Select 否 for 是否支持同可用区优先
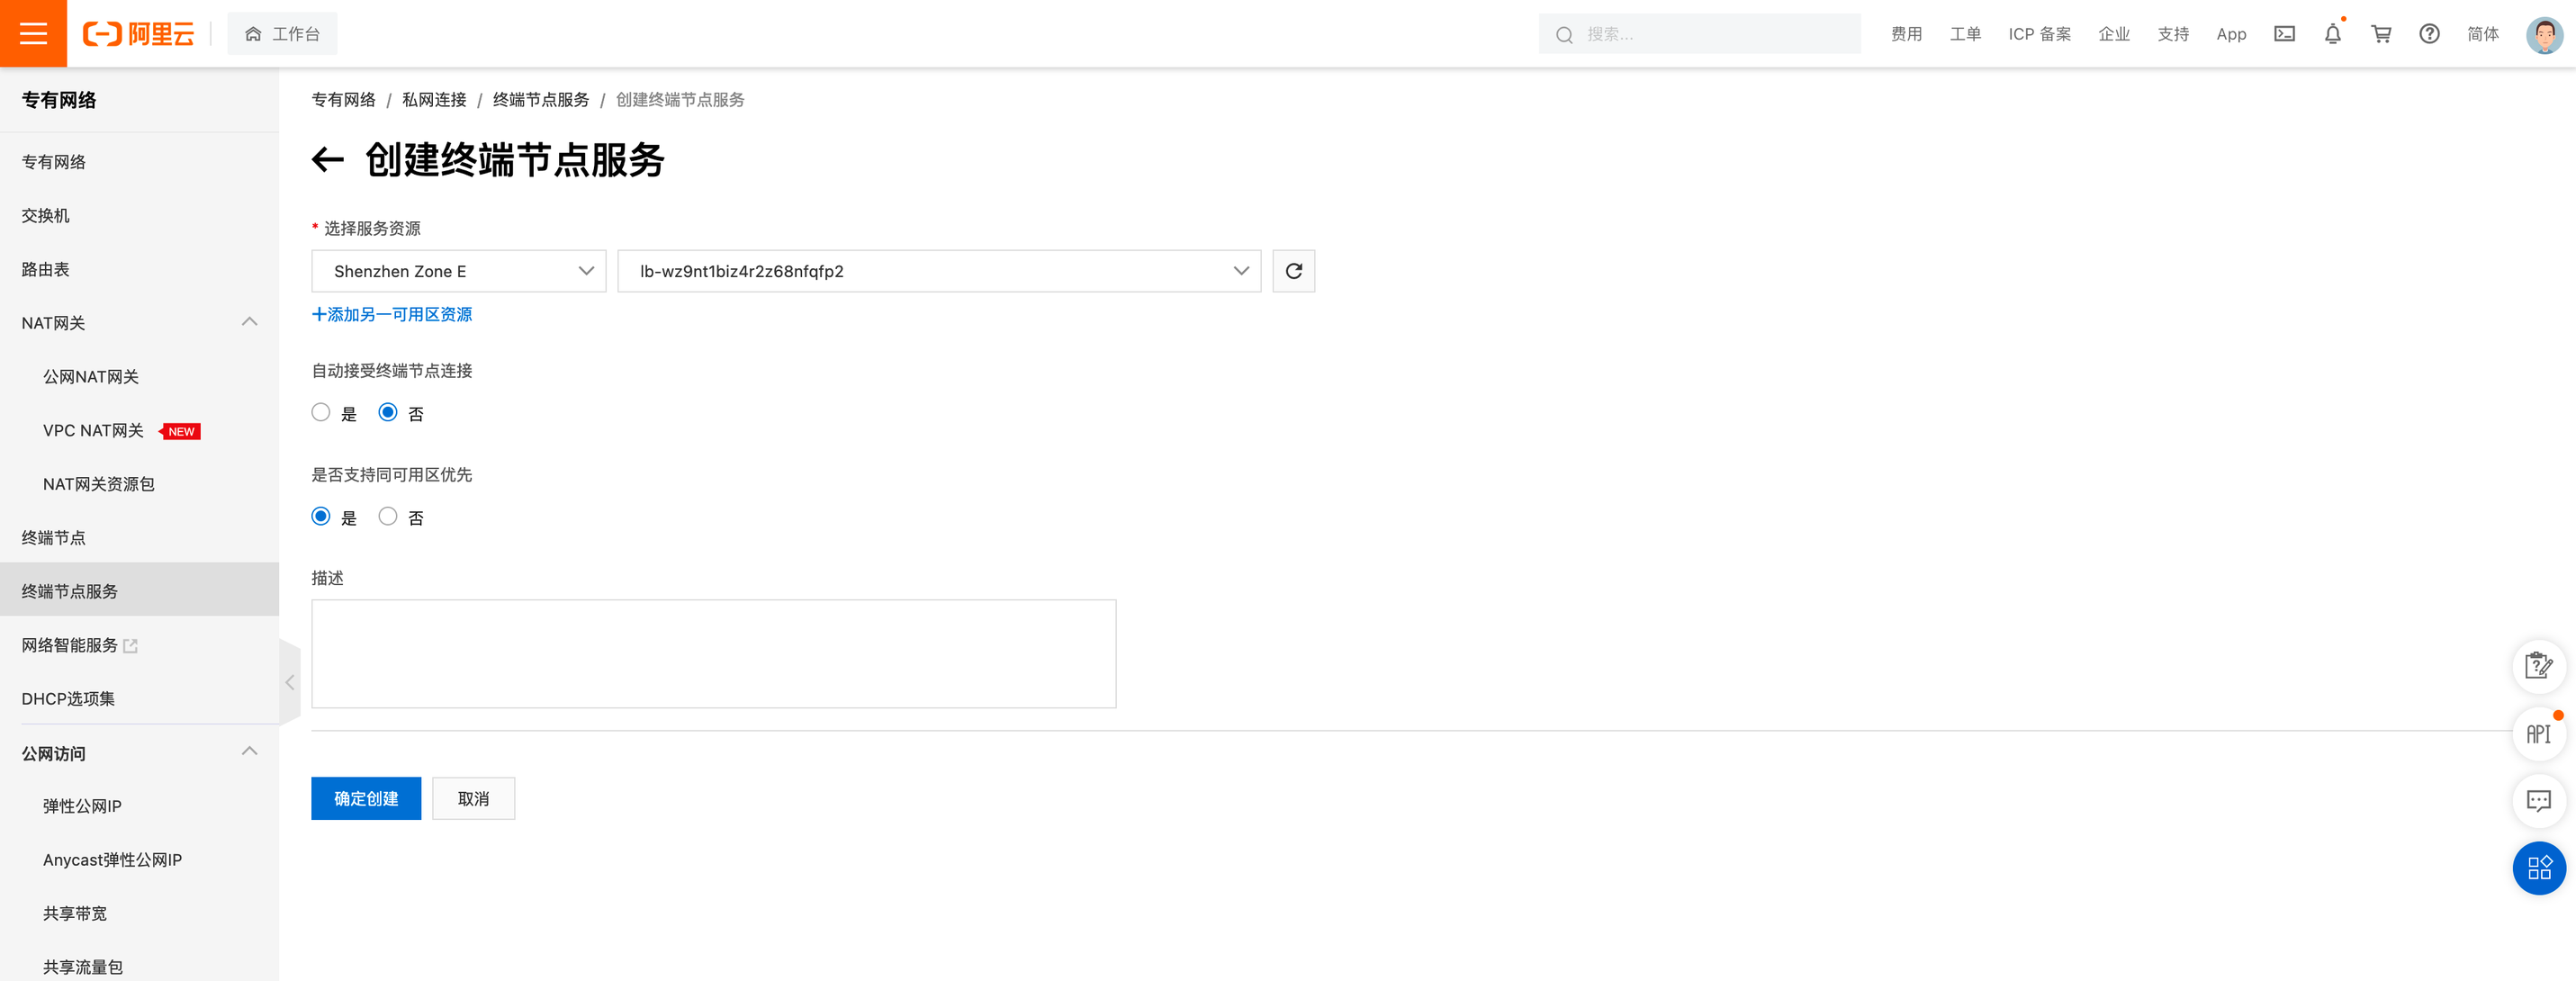 coord(388,517)
